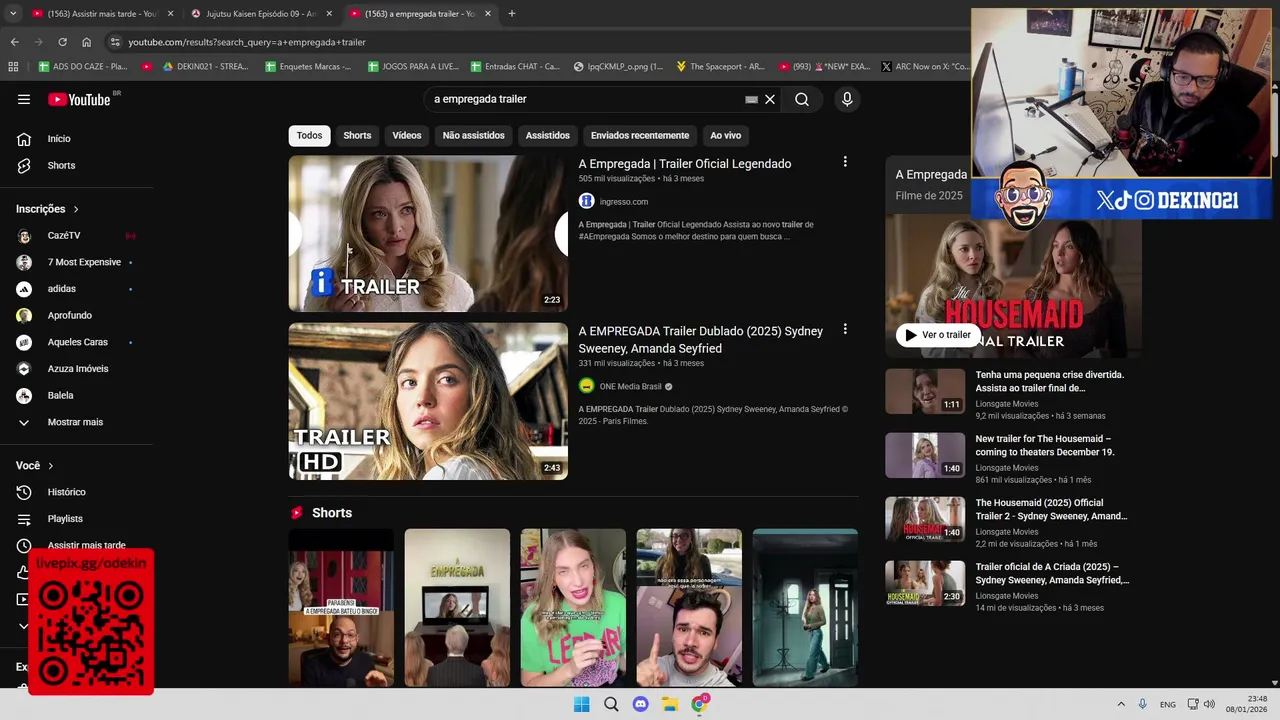The height and width of the screenshot is (720, 1280).
Task: Select the Shorts filter chip
Action: pos(357,135)
